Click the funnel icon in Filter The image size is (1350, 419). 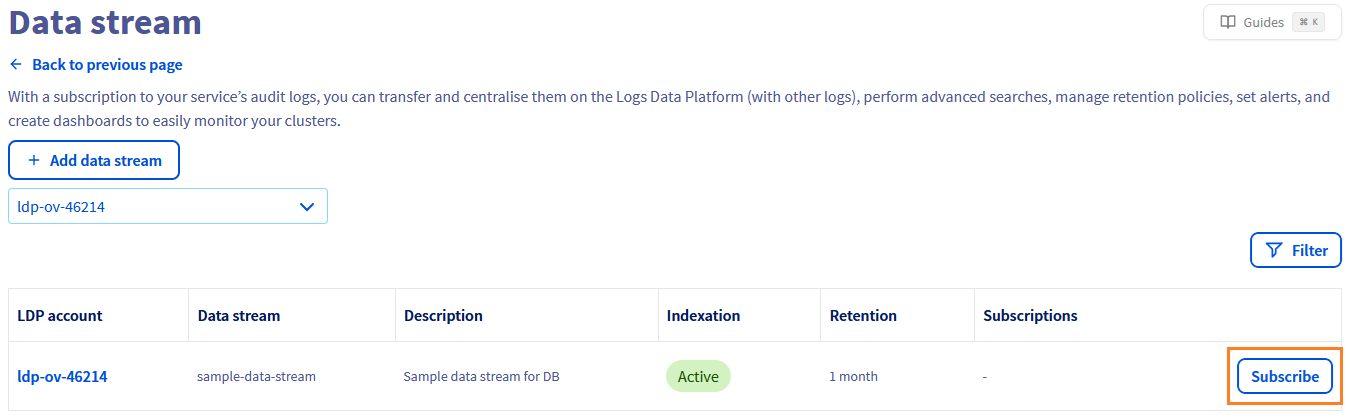point(1274,250)
